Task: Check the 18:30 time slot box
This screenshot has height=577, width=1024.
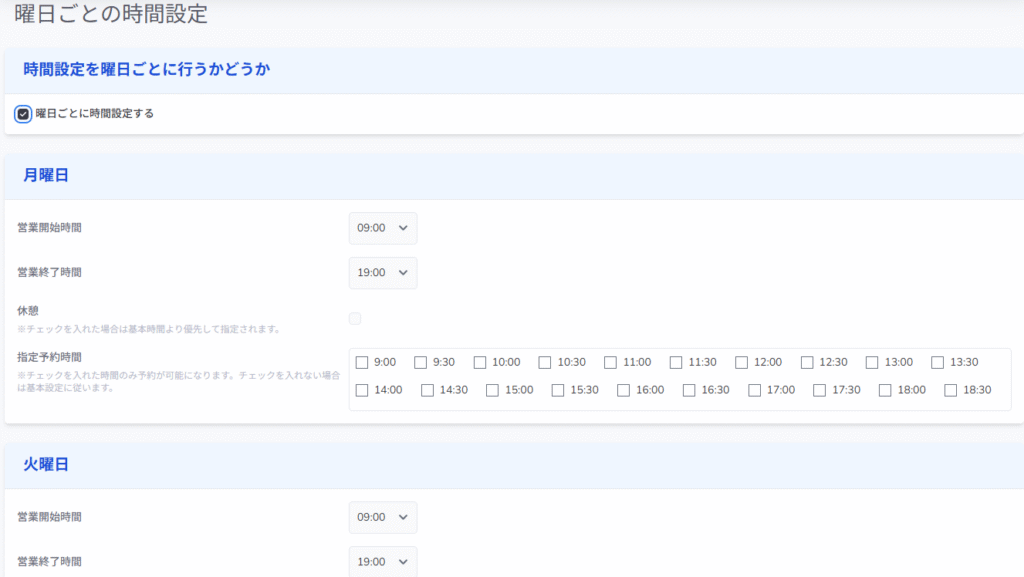Action: 951,390
